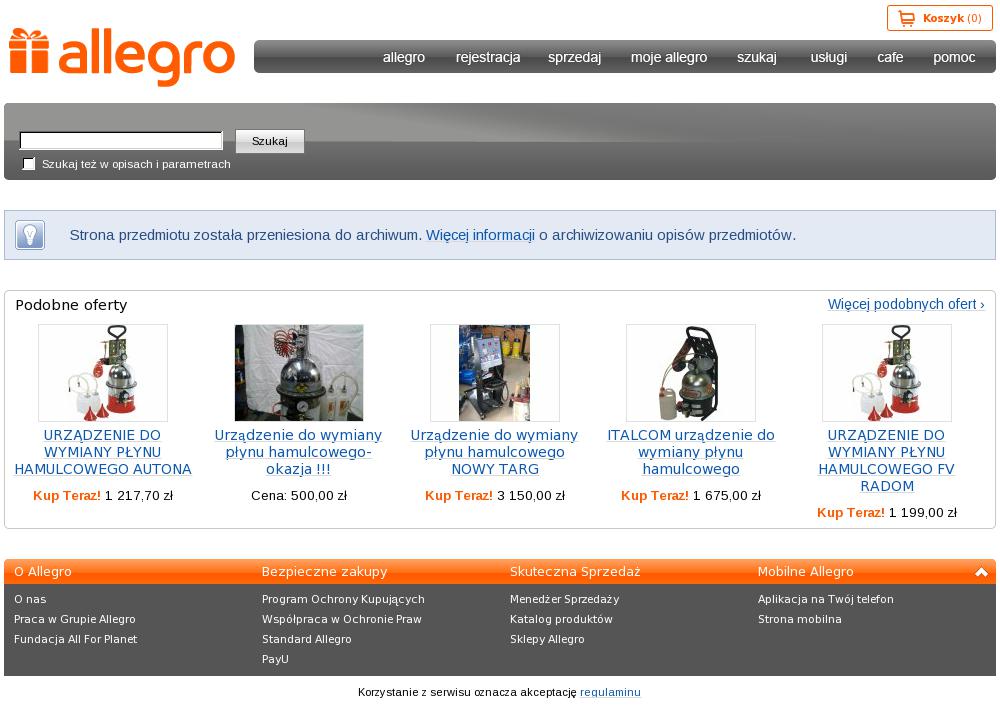Click the price 1 199,00 zł
The height and width of the screenshot is (712, 1000).
923,513
